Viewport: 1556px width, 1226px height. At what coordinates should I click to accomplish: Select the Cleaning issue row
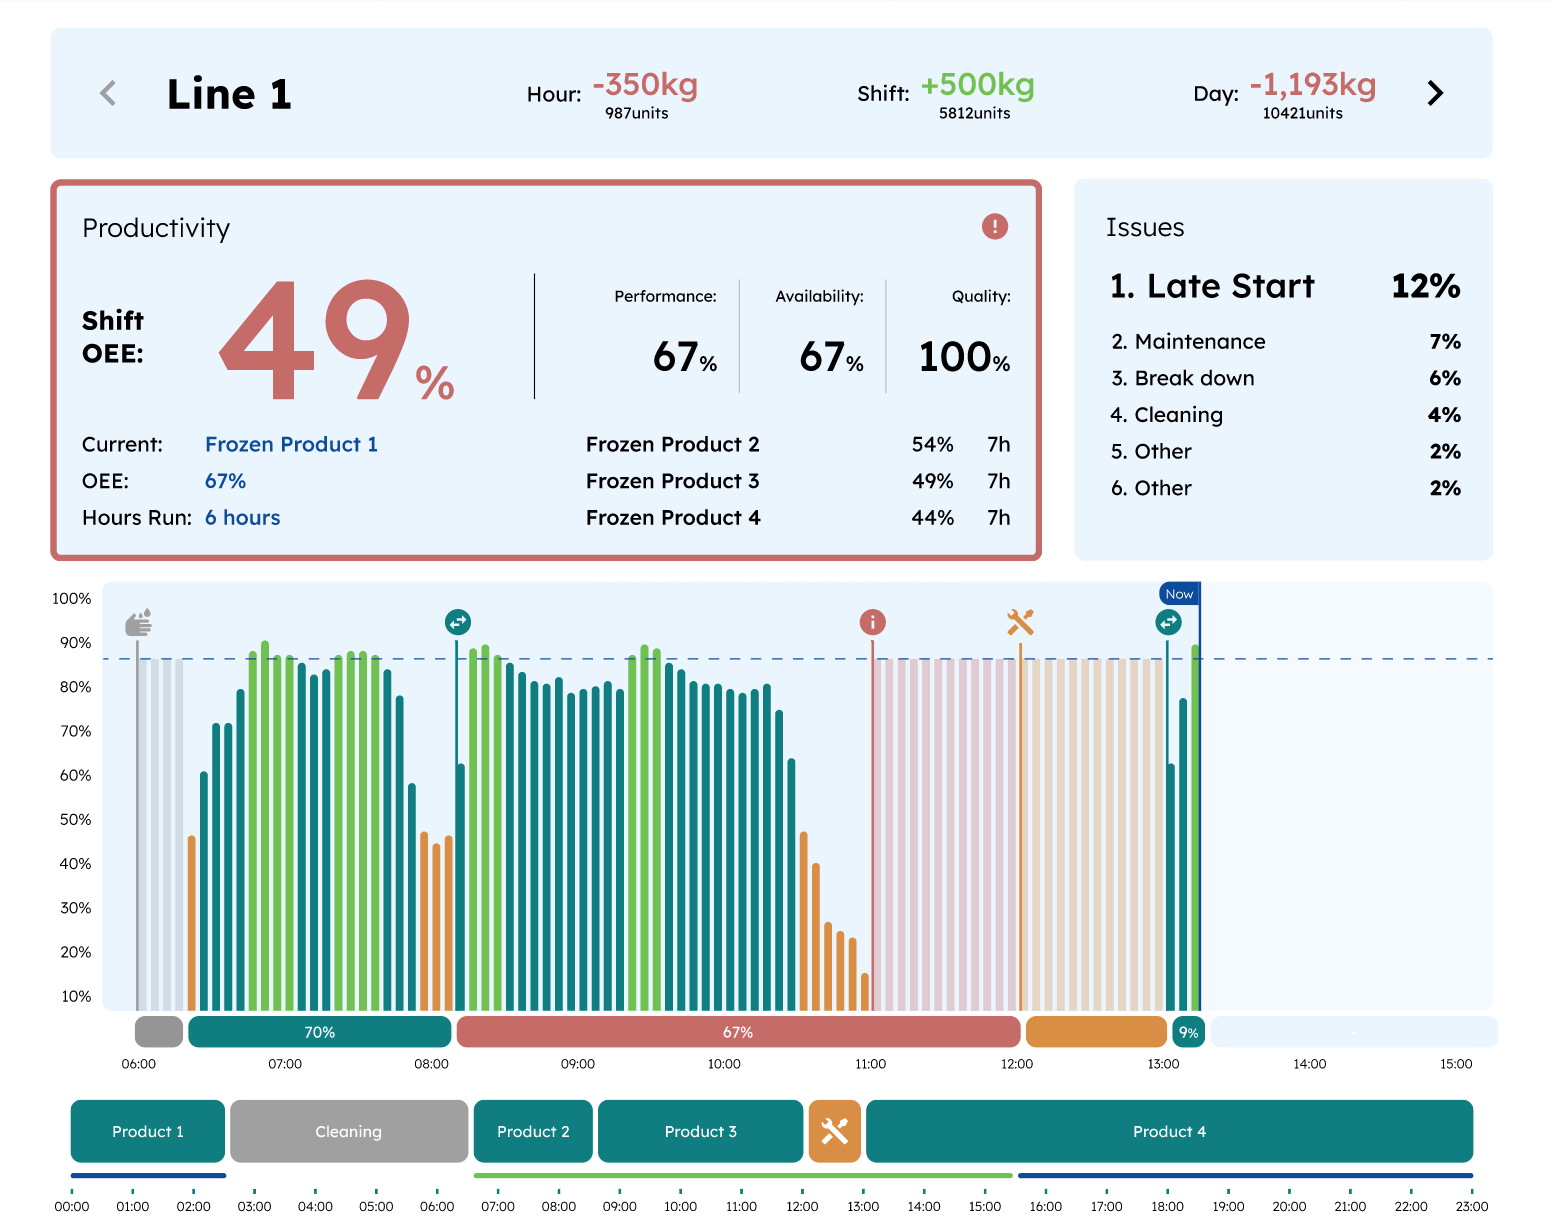coord(1285,414)
